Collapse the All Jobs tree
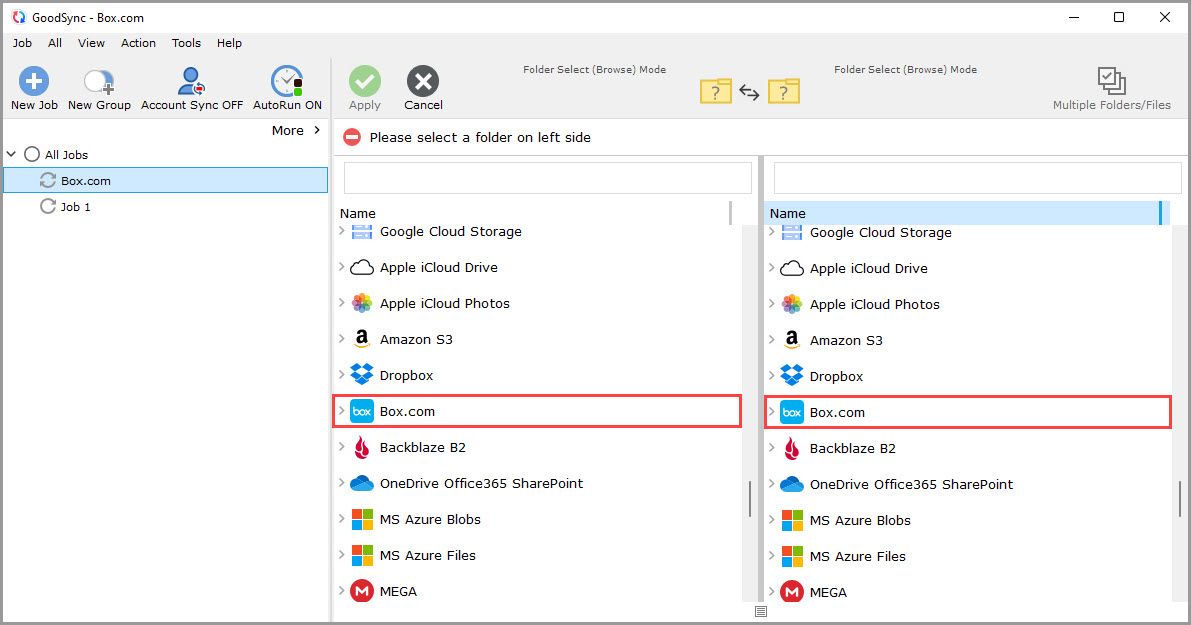Viewport: 1191px width, 625px height. coord(11,154)
